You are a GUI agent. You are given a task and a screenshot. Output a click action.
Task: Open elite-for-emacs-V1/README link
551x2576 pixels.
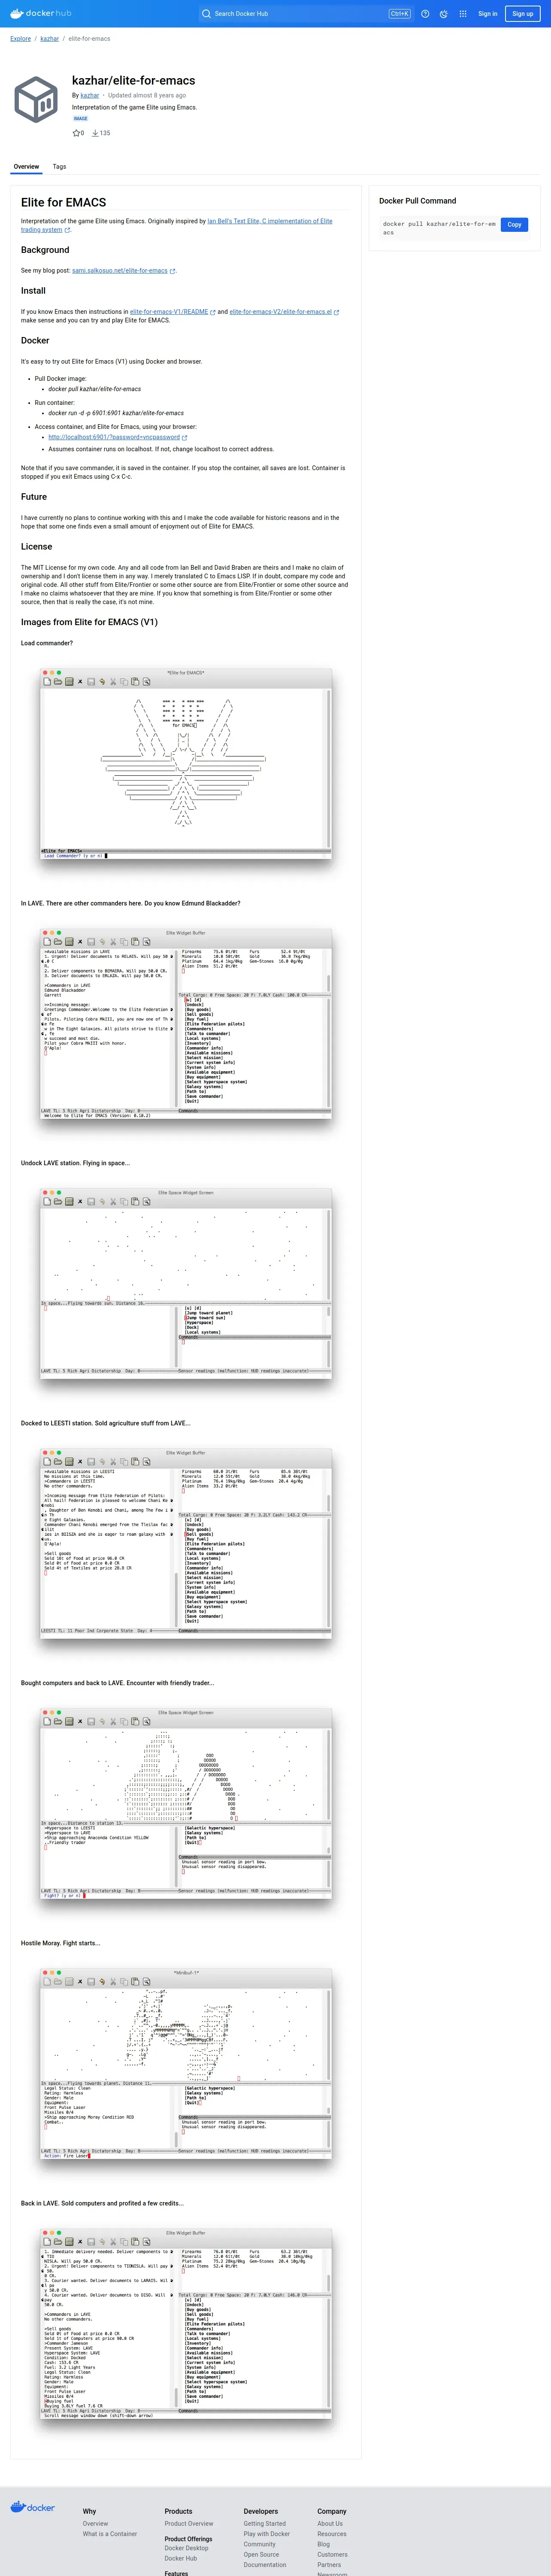(169, 312)
